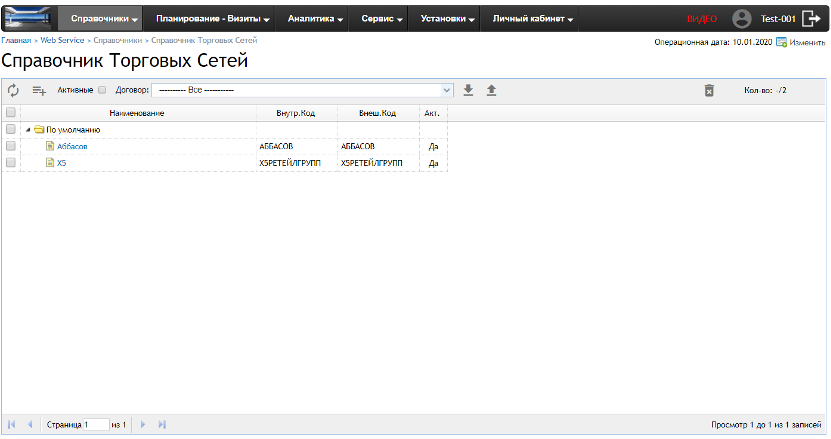Click the Кол-во counter text
831x439 pixels.
(x=765, y=90)
